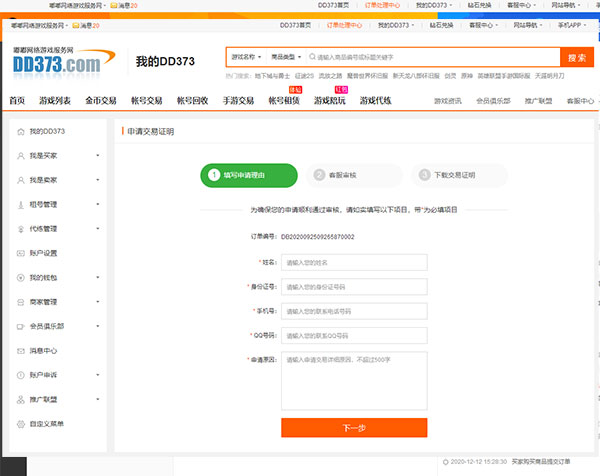Expand the 会员俱乐部 sidebar menu arrow
600x476 pixels.
point(97,326)
